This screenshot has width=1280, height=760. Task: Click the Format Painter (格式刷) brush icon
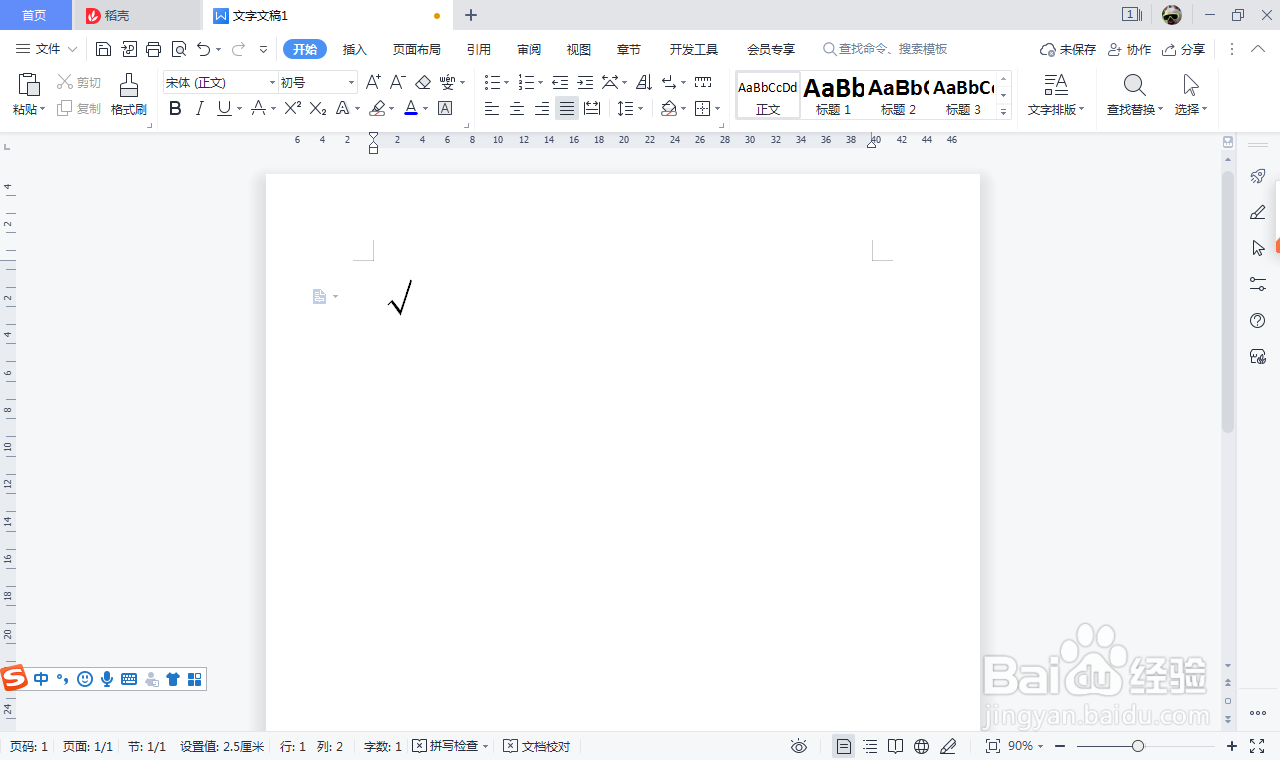pyautogui.click(x=129, y=85)
